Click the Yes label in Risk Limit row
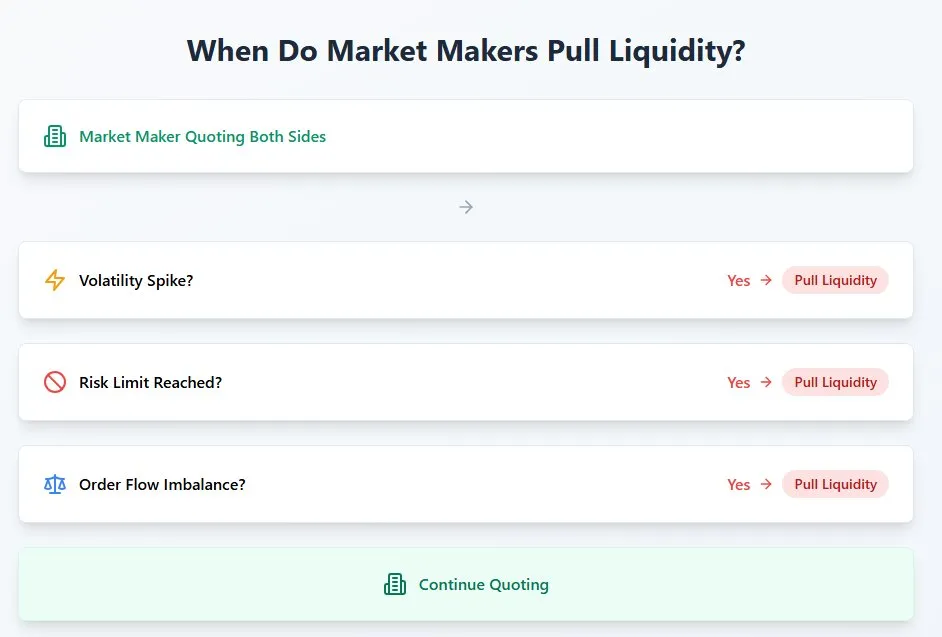The height and width of the screenshot is (637, 942). click(738, 383)
